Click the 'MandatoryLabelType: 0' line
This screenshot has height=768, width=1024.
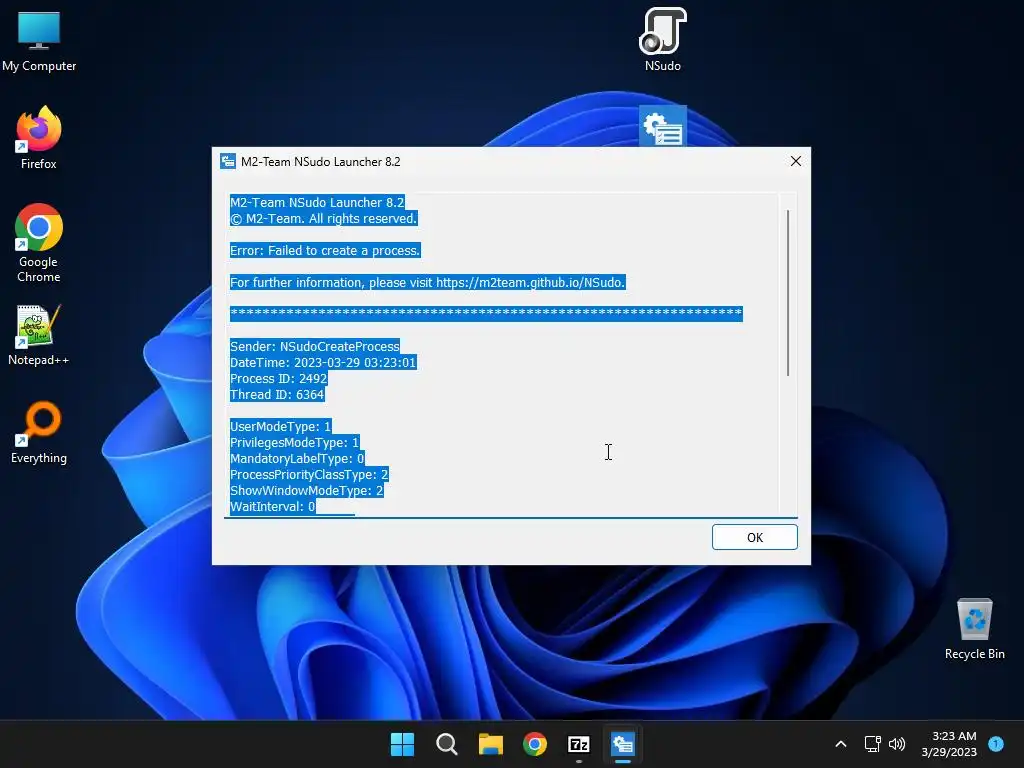pos(296,458)
